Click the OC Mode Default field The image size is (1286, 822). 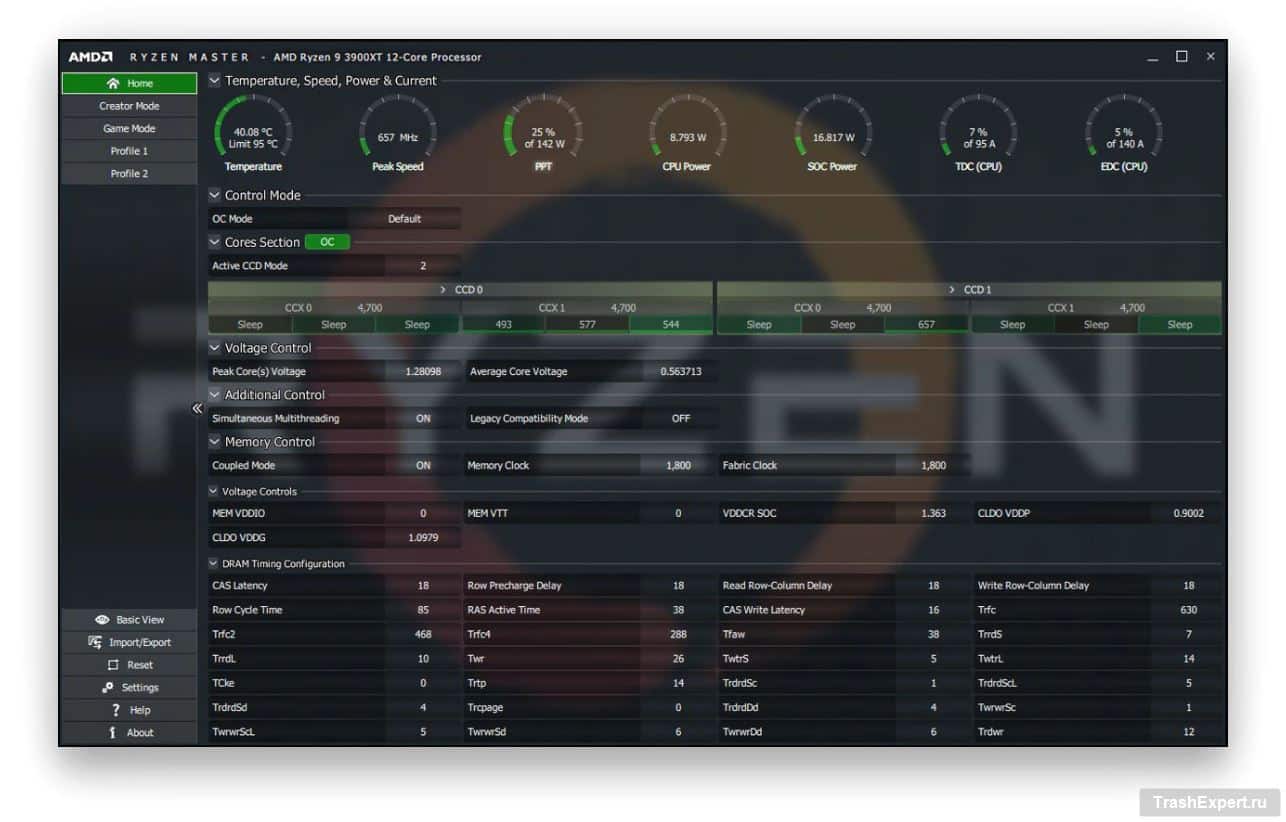[x=404, y=219]
